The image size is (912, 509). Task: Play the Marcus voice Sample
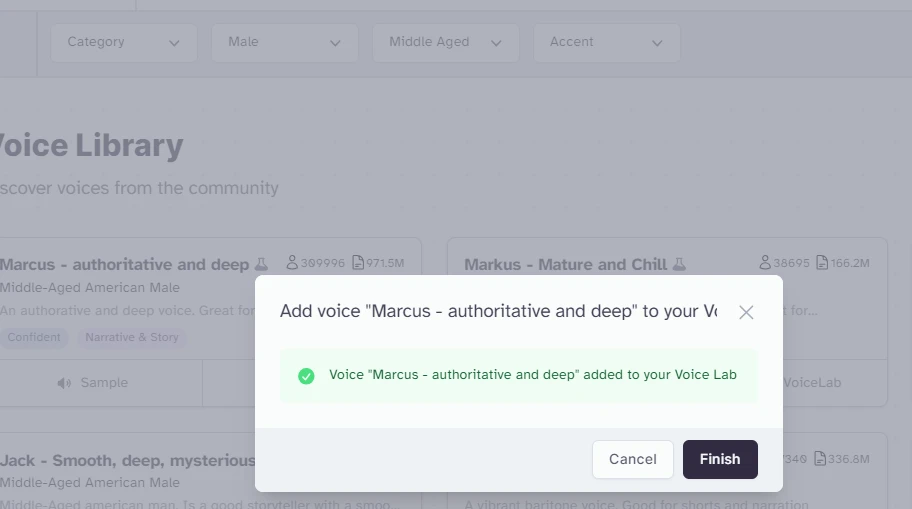click(x=93, y=383)
